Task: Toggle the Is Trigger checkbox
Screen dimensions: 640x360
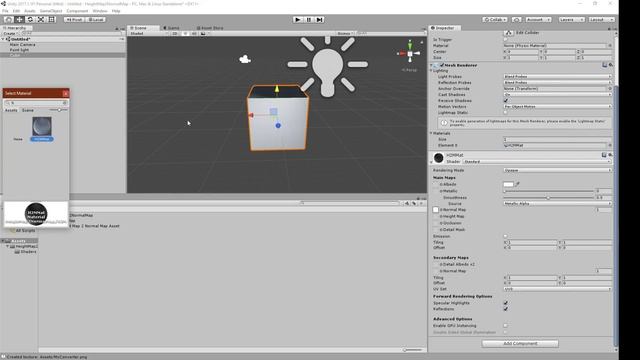Action: click(506, 40)
